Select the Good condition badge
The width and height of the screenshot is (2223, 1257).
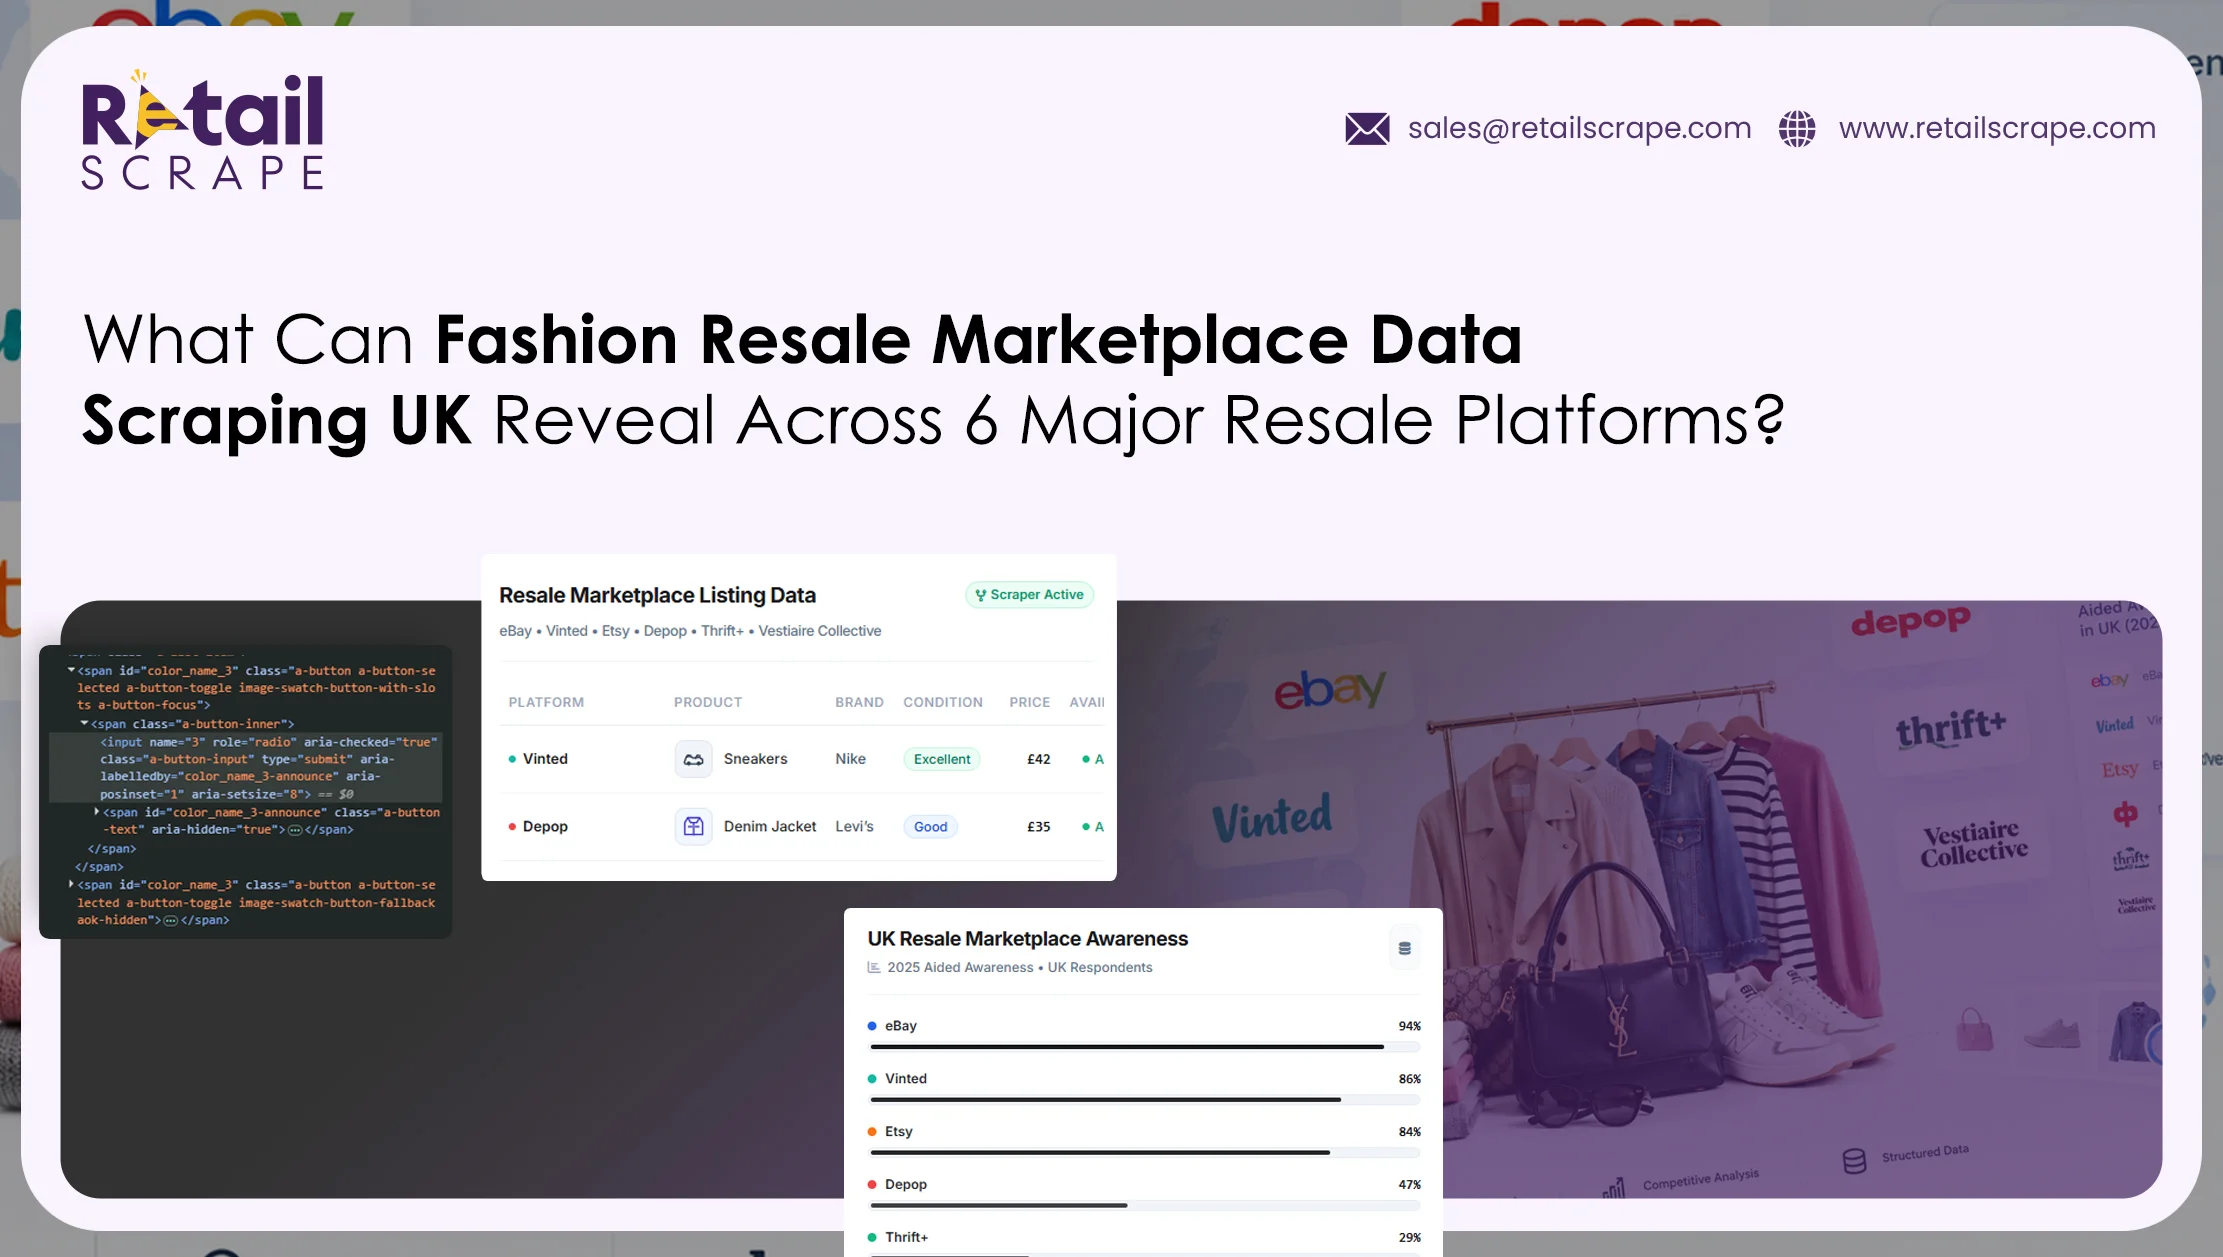coord(930,826)
